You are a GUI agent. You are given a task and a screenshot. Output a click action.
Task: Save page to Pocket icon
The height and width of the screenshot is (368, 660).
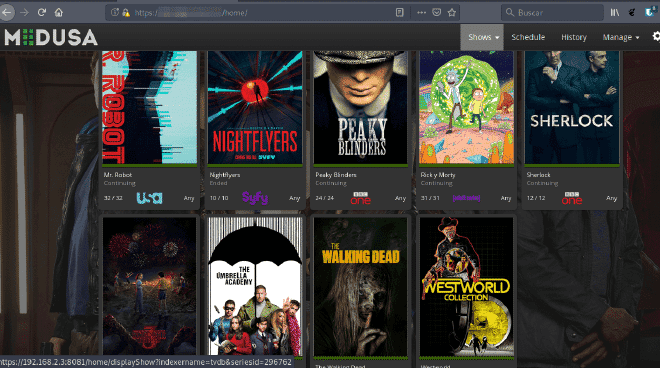(x=436, y=13)
